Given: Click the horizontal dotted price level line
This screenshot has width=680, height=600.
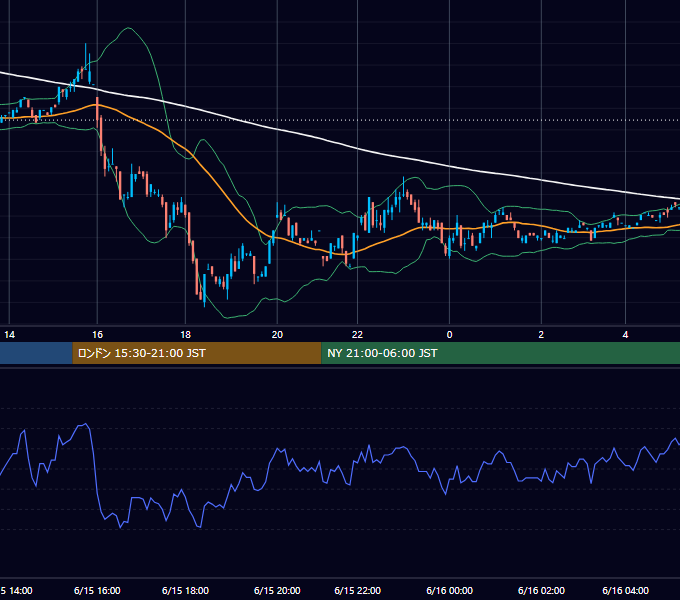Looking at the screenshot, I should [x=340, y=120].
